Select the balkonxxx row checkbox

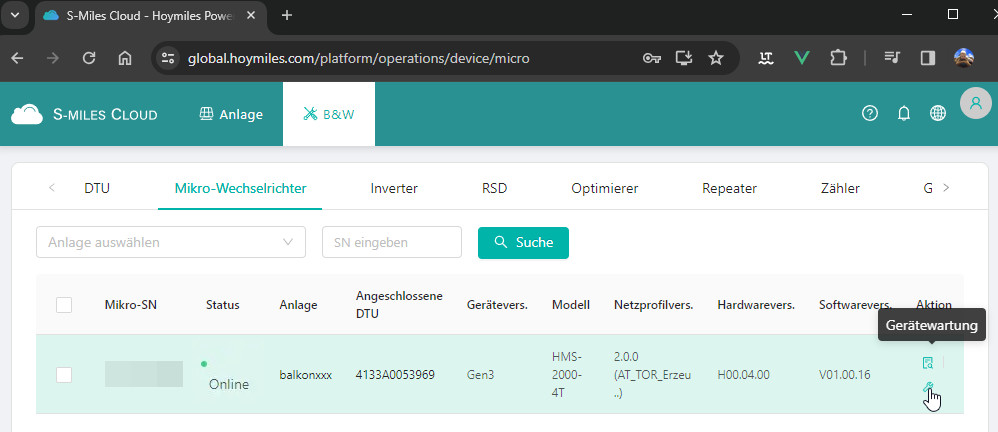pos(64,374)
